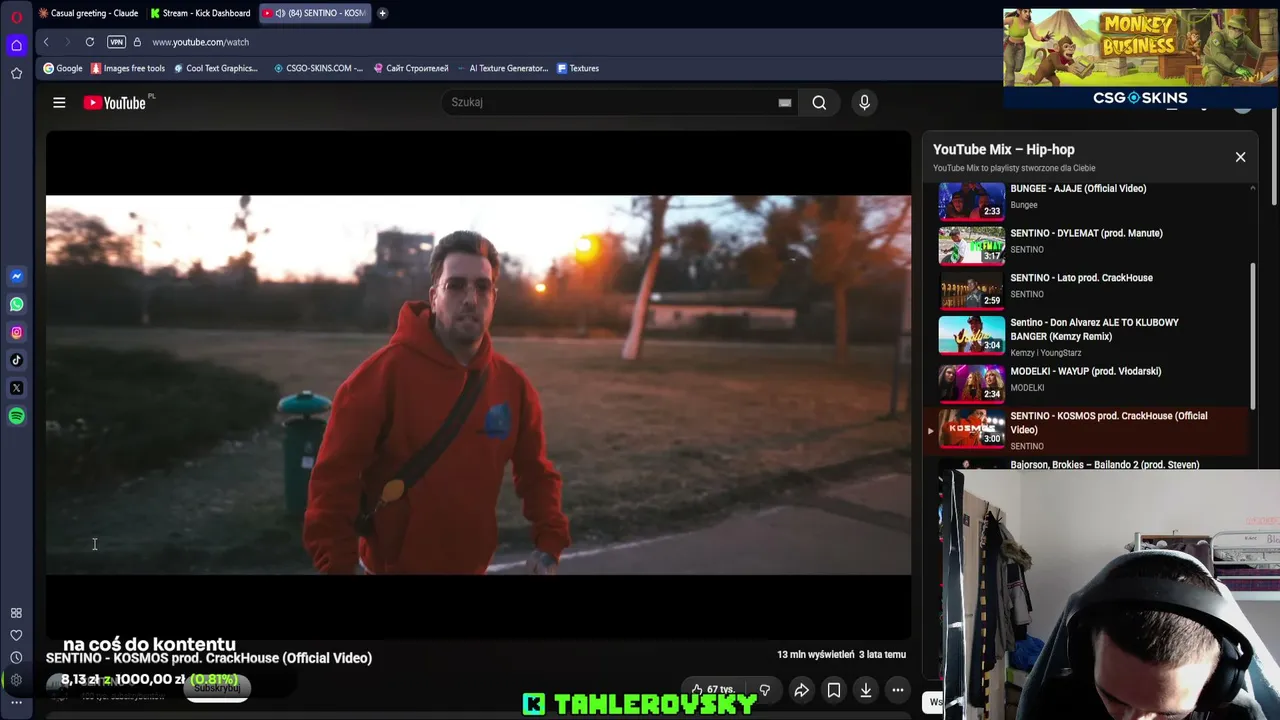Click the YouTube search magnifier button
1280x720 pixels.
(819, 102)
